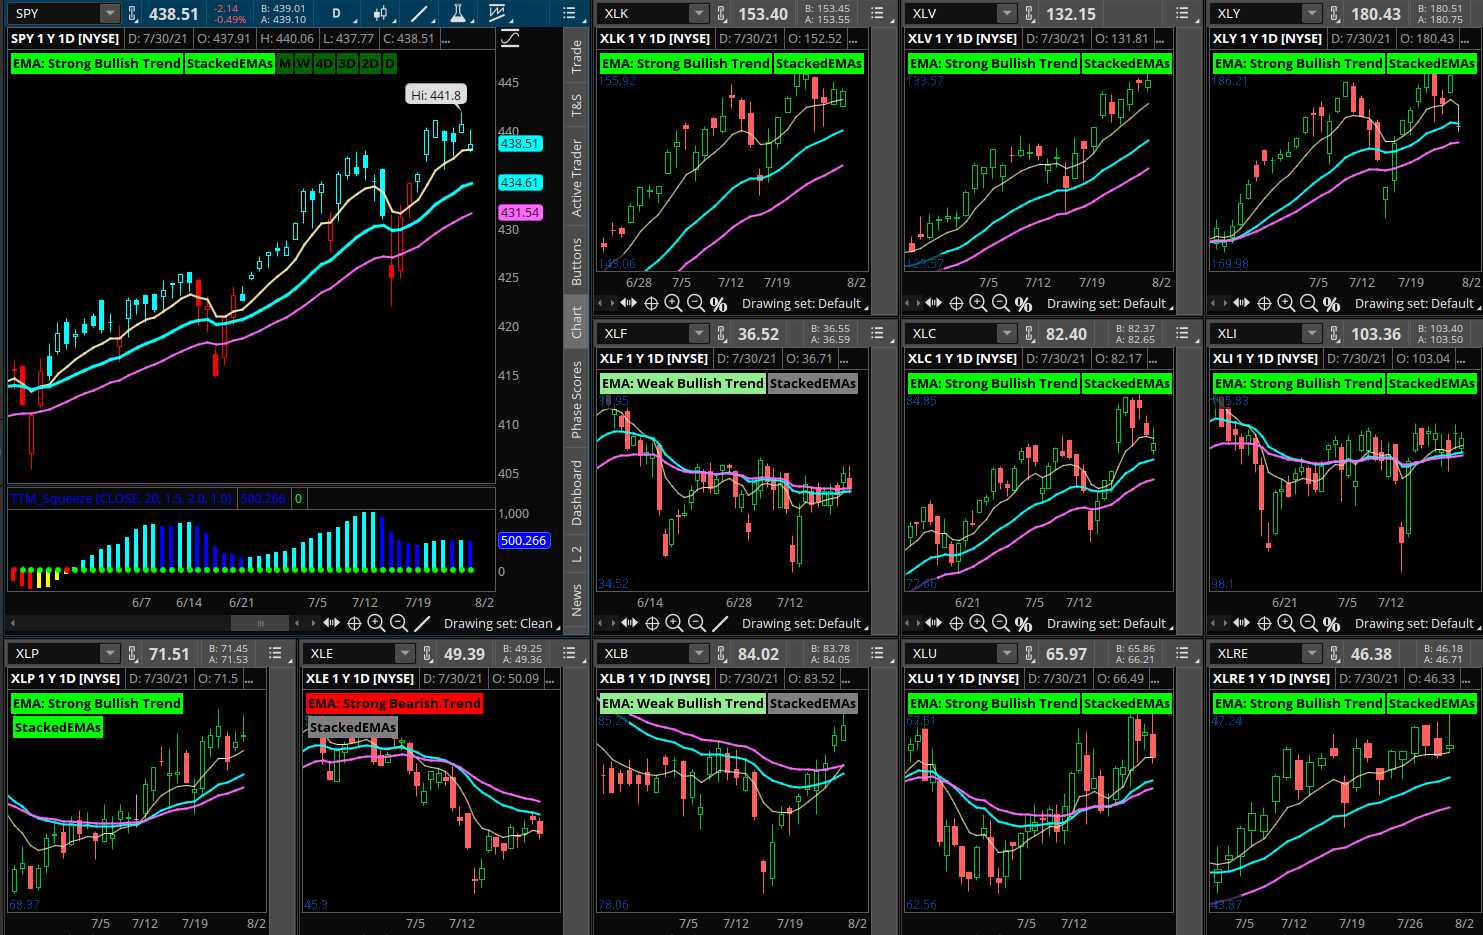Click symbol link icon next to XLRE
Viewport: 1483px width, 935px height.
click(x=1335, y=654)
